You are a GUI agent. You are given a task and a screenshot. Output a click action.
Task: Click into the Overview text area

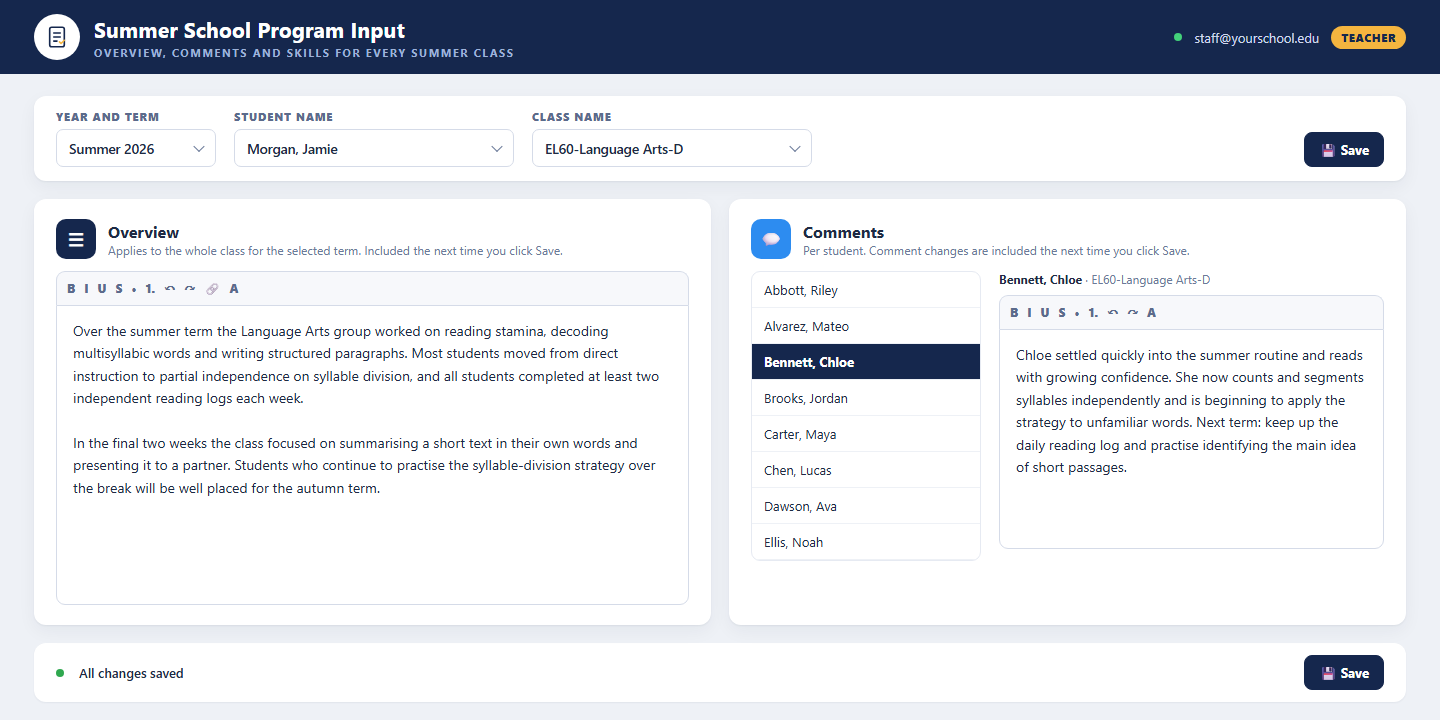click(x=372, y=455)
